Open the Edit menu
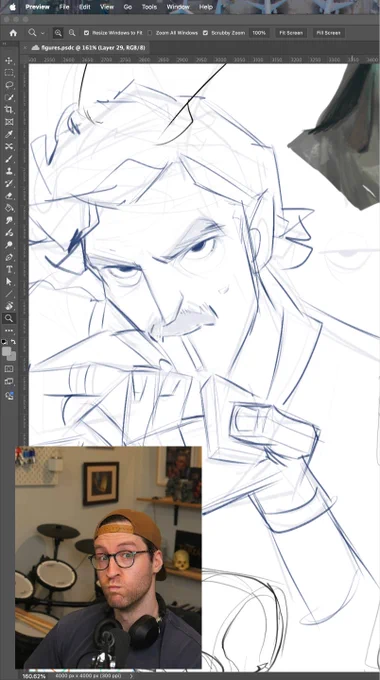This screenshot has height=680, width=380. (85, 7)
